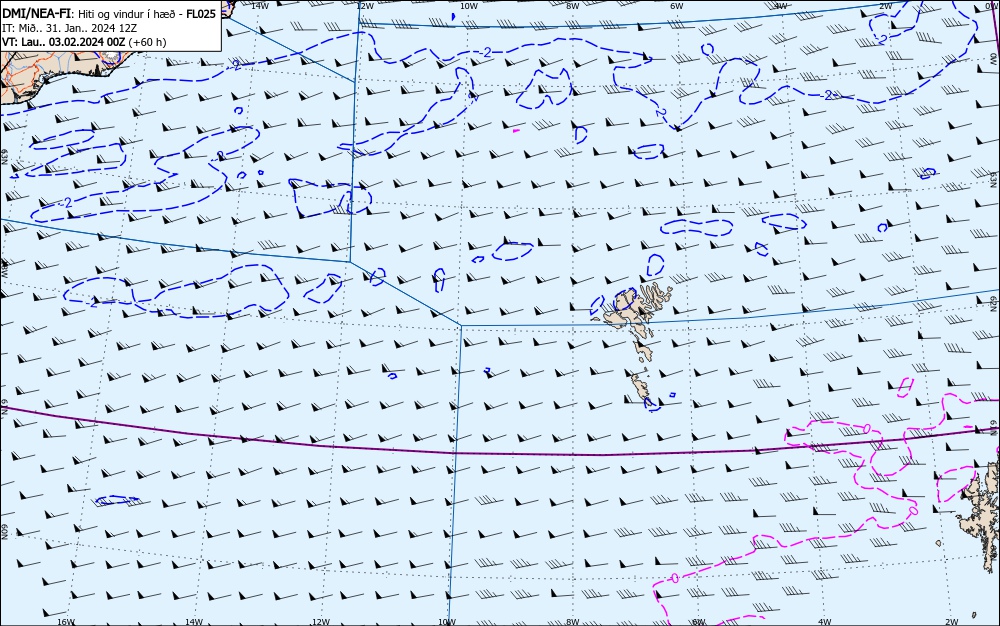Click the "8W" longitude label on bottom edge
The width and height of the screenshot is (1000, 626).
pos(573,622)
